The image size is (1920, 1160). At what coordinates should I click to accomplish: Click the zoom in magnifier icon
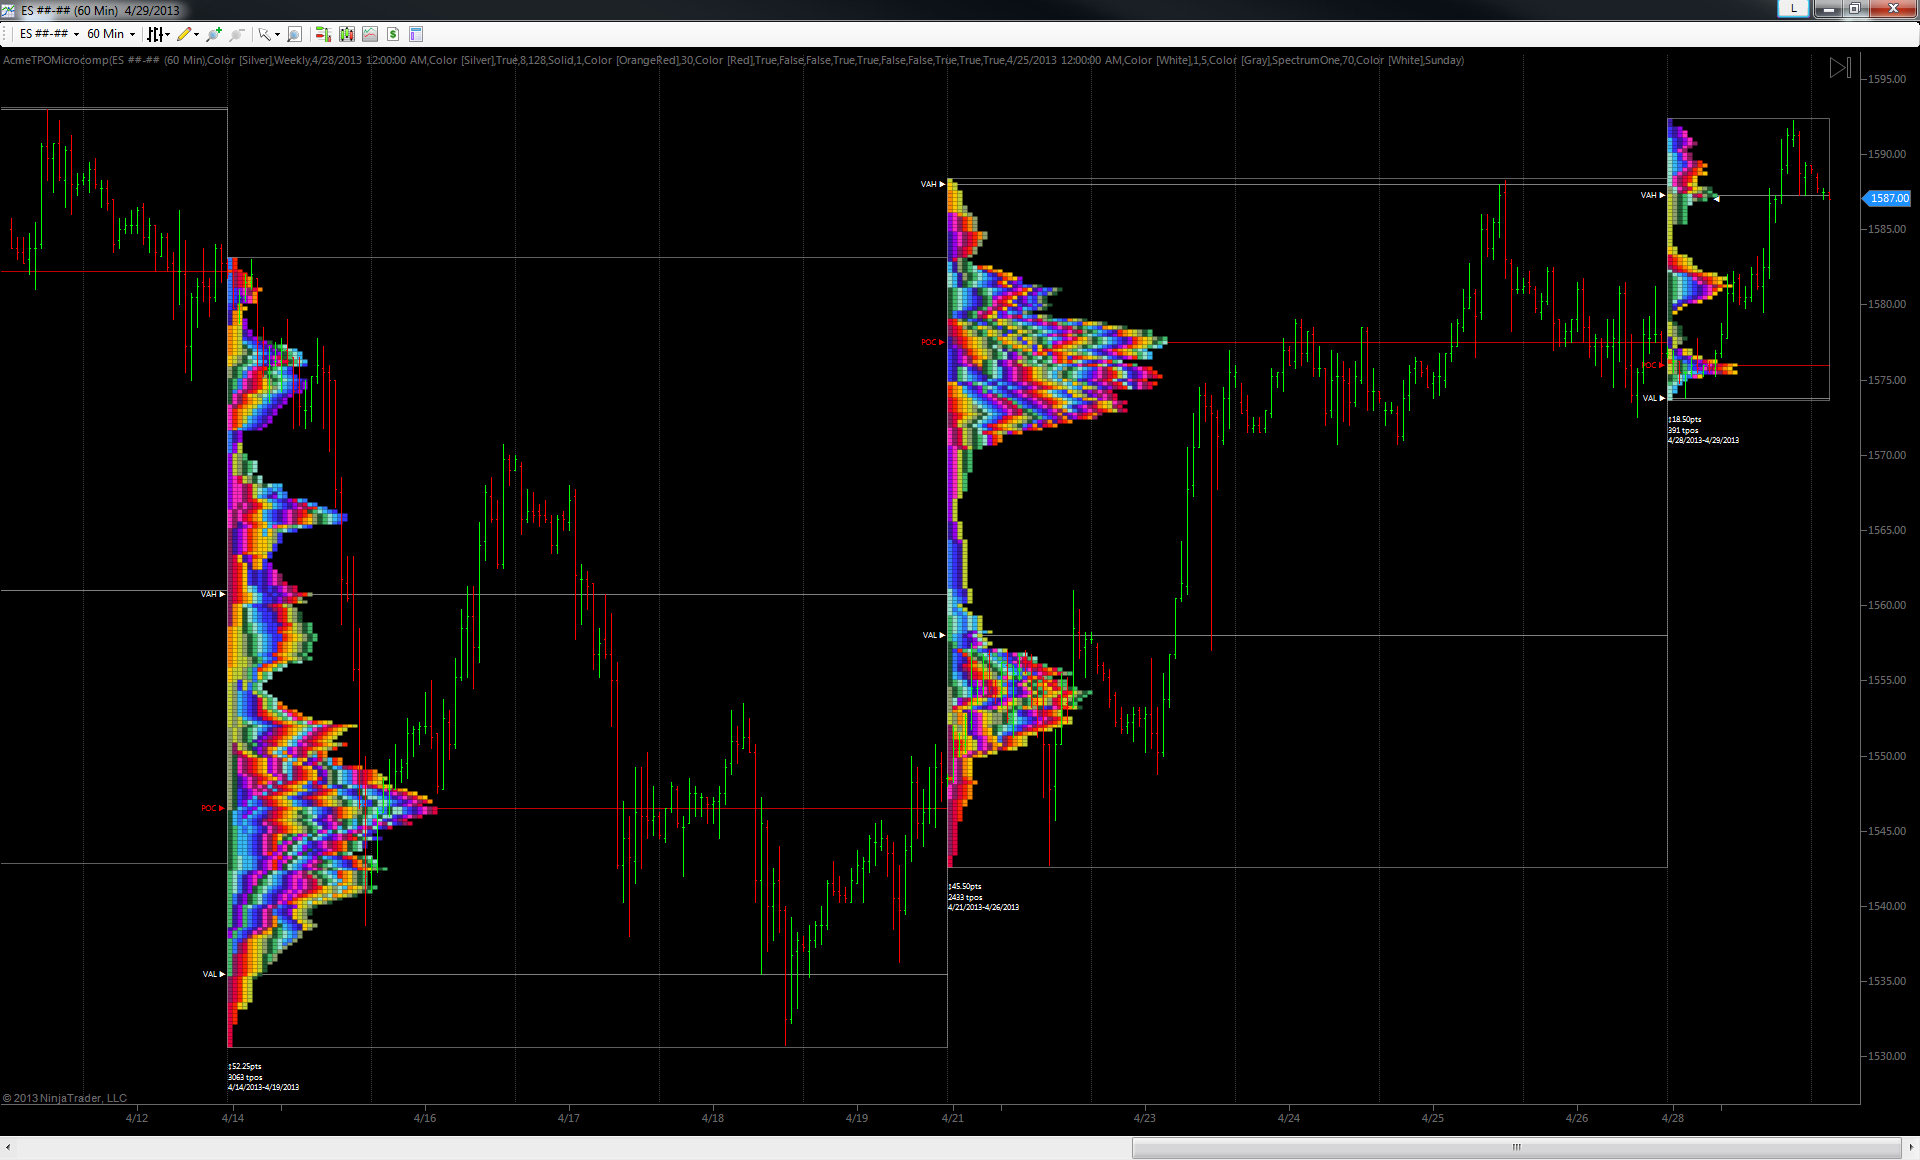click(213, 34)
